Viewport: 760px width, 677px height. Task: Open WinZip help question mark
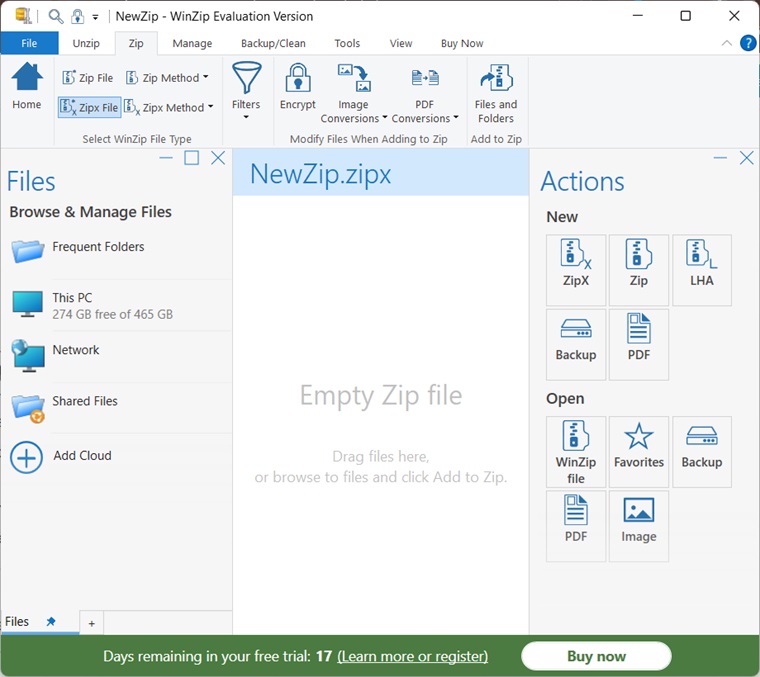(x=748, y=43)
